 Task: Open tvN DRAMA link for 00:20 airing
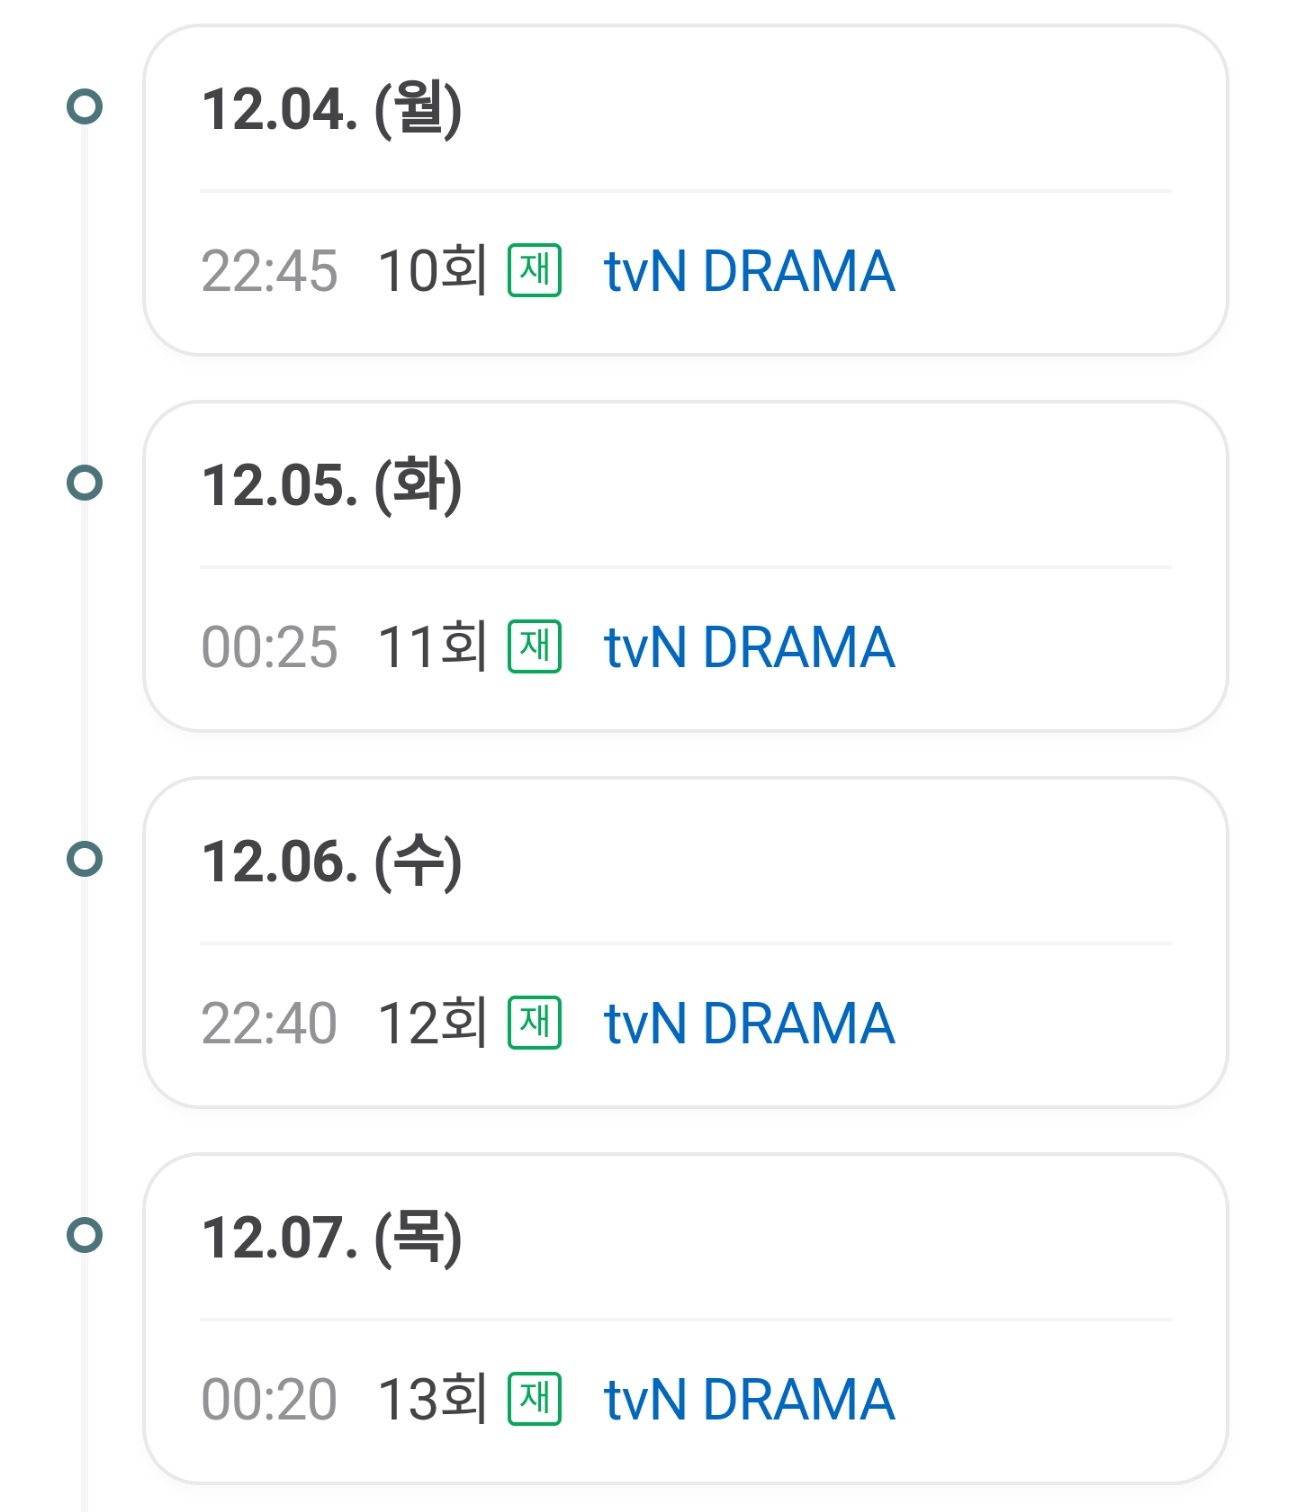749,1399
